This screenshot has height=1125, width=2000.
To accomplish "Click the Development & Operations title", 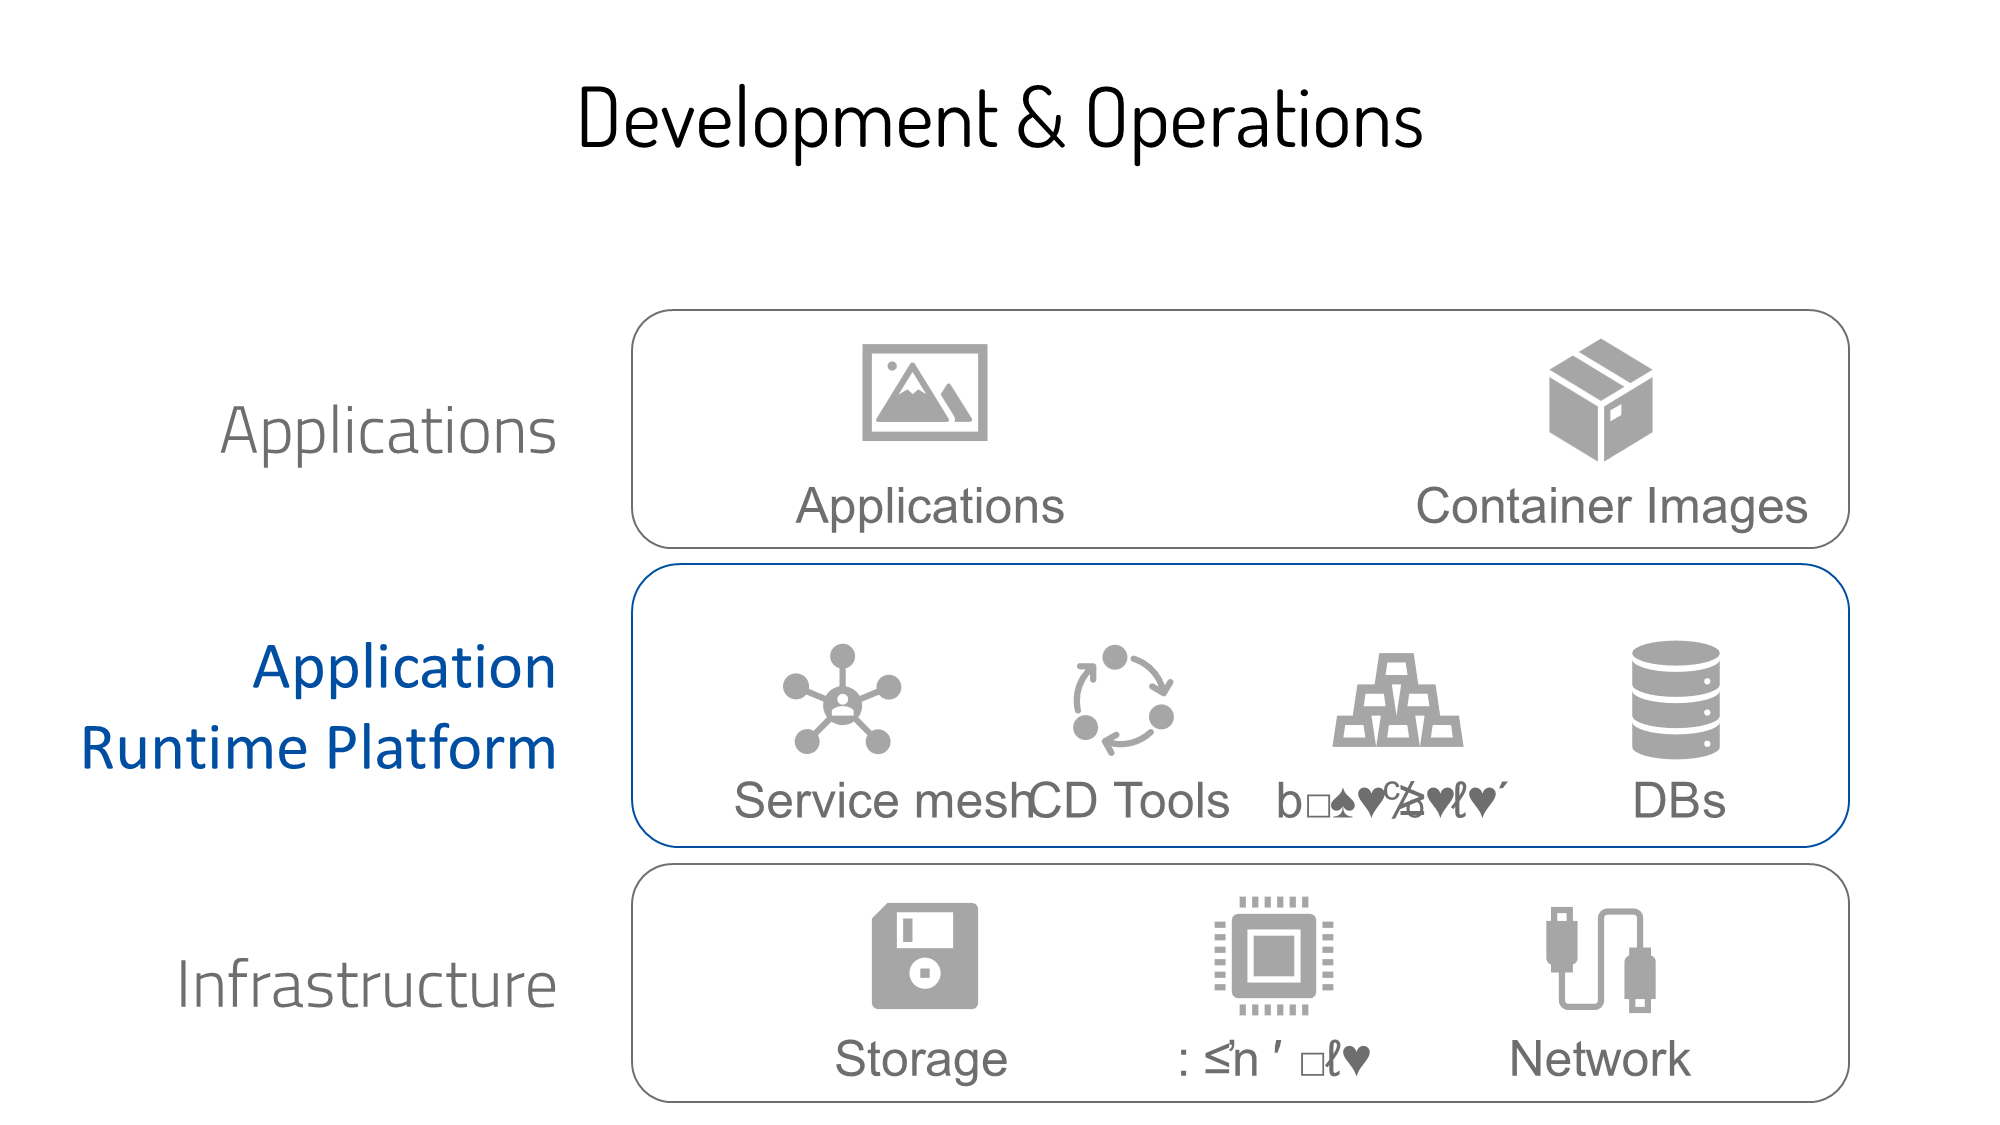I will 1000,119.
